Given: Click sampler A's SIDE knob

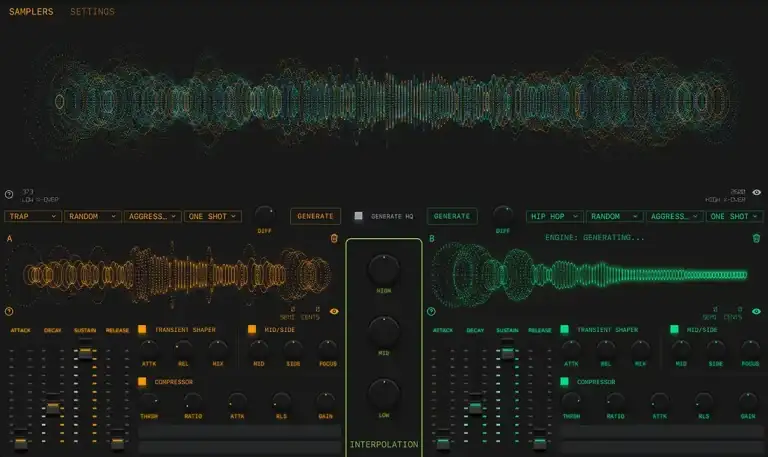Looking at the screenshot, I should pyautogui.click(x=293, y=349).
